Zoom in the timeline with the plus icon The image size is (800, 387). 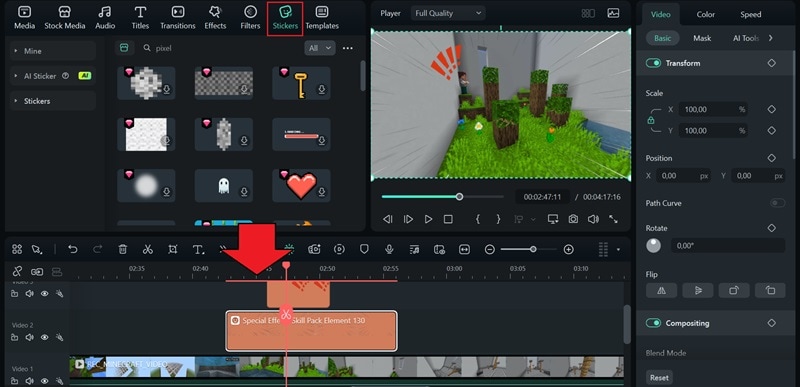[x=568, y=249]
